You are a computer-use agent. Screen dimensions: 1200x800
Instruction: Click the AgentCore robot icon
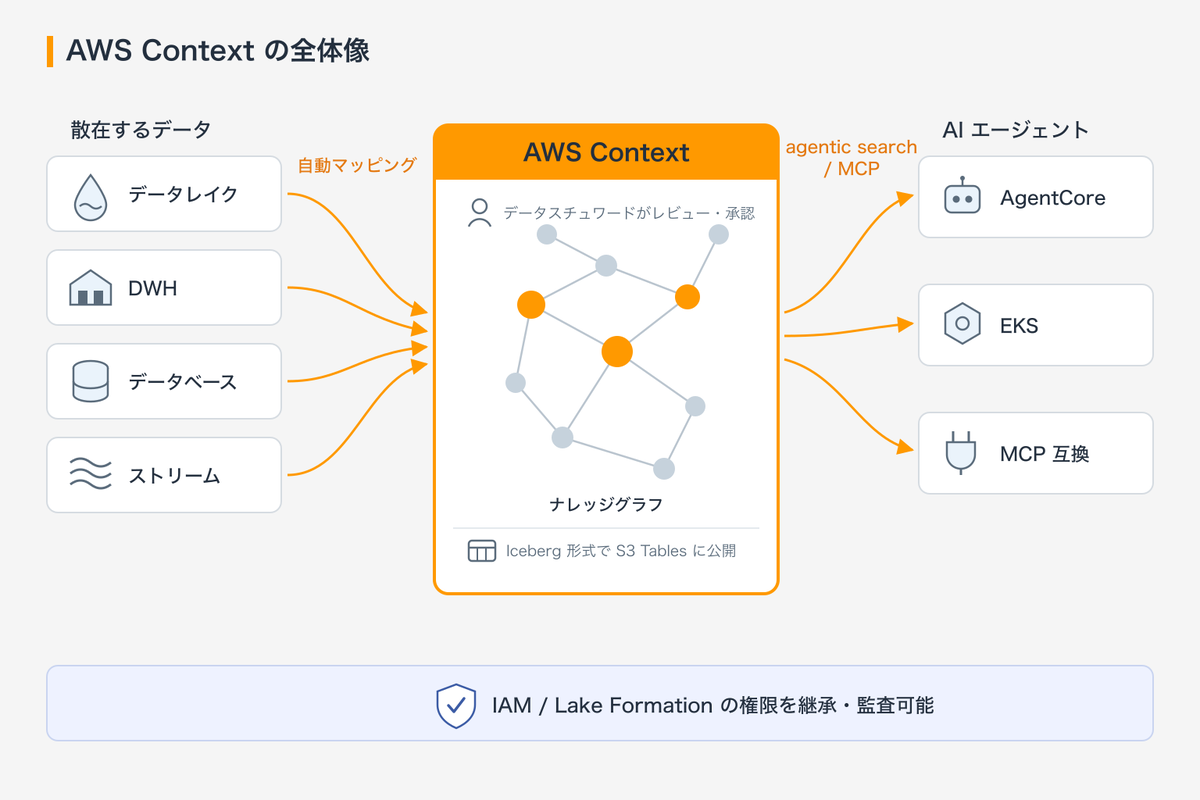click(962, 198)
